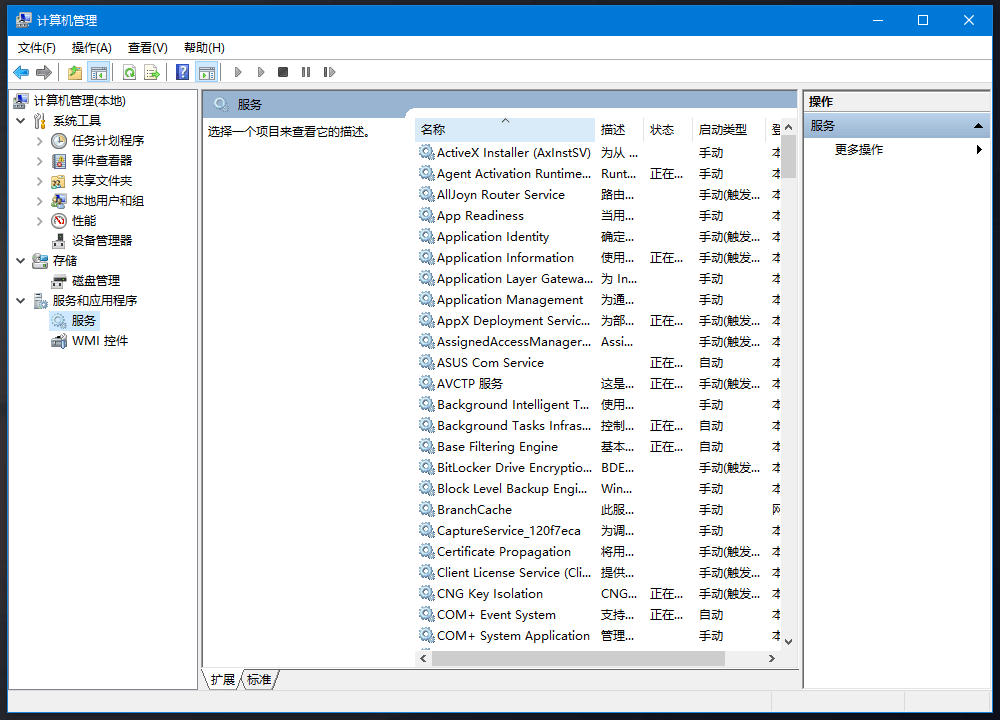Image resolution: width=1000 pixels, height=720 pixels.
Task: Select 任务计划程序 in the tree
Action: click(x=108, y=141)
